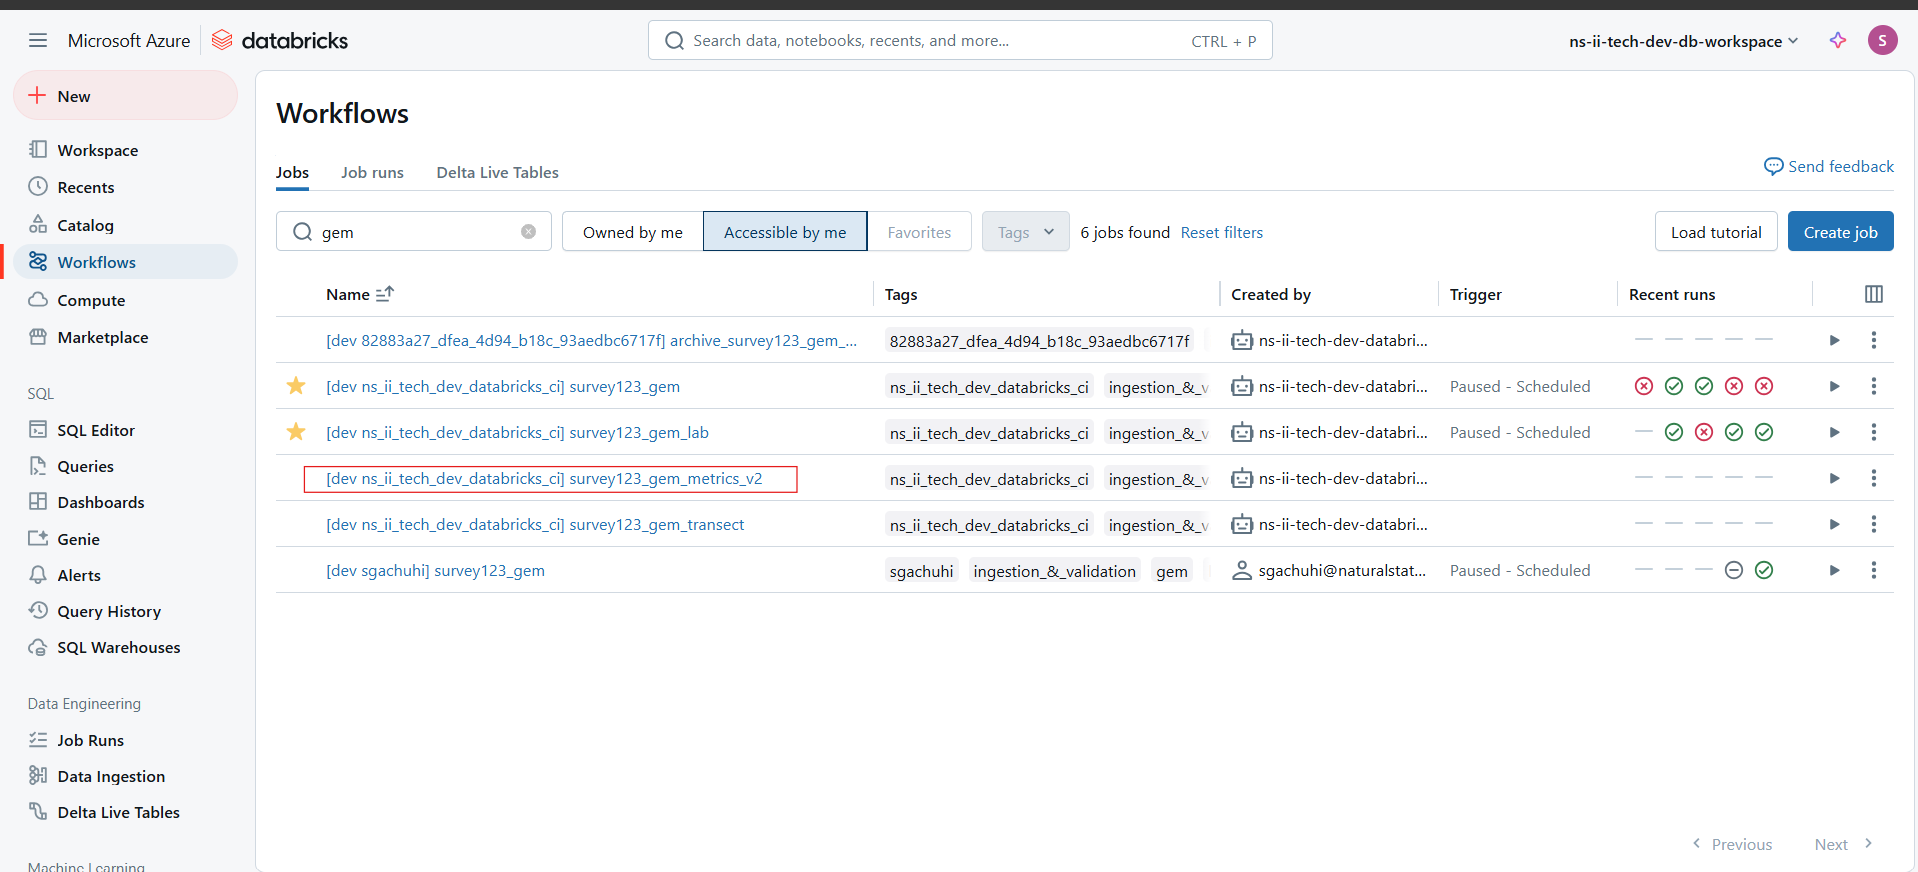Open Data Ingestion in the sidebar

pos(125,776)
